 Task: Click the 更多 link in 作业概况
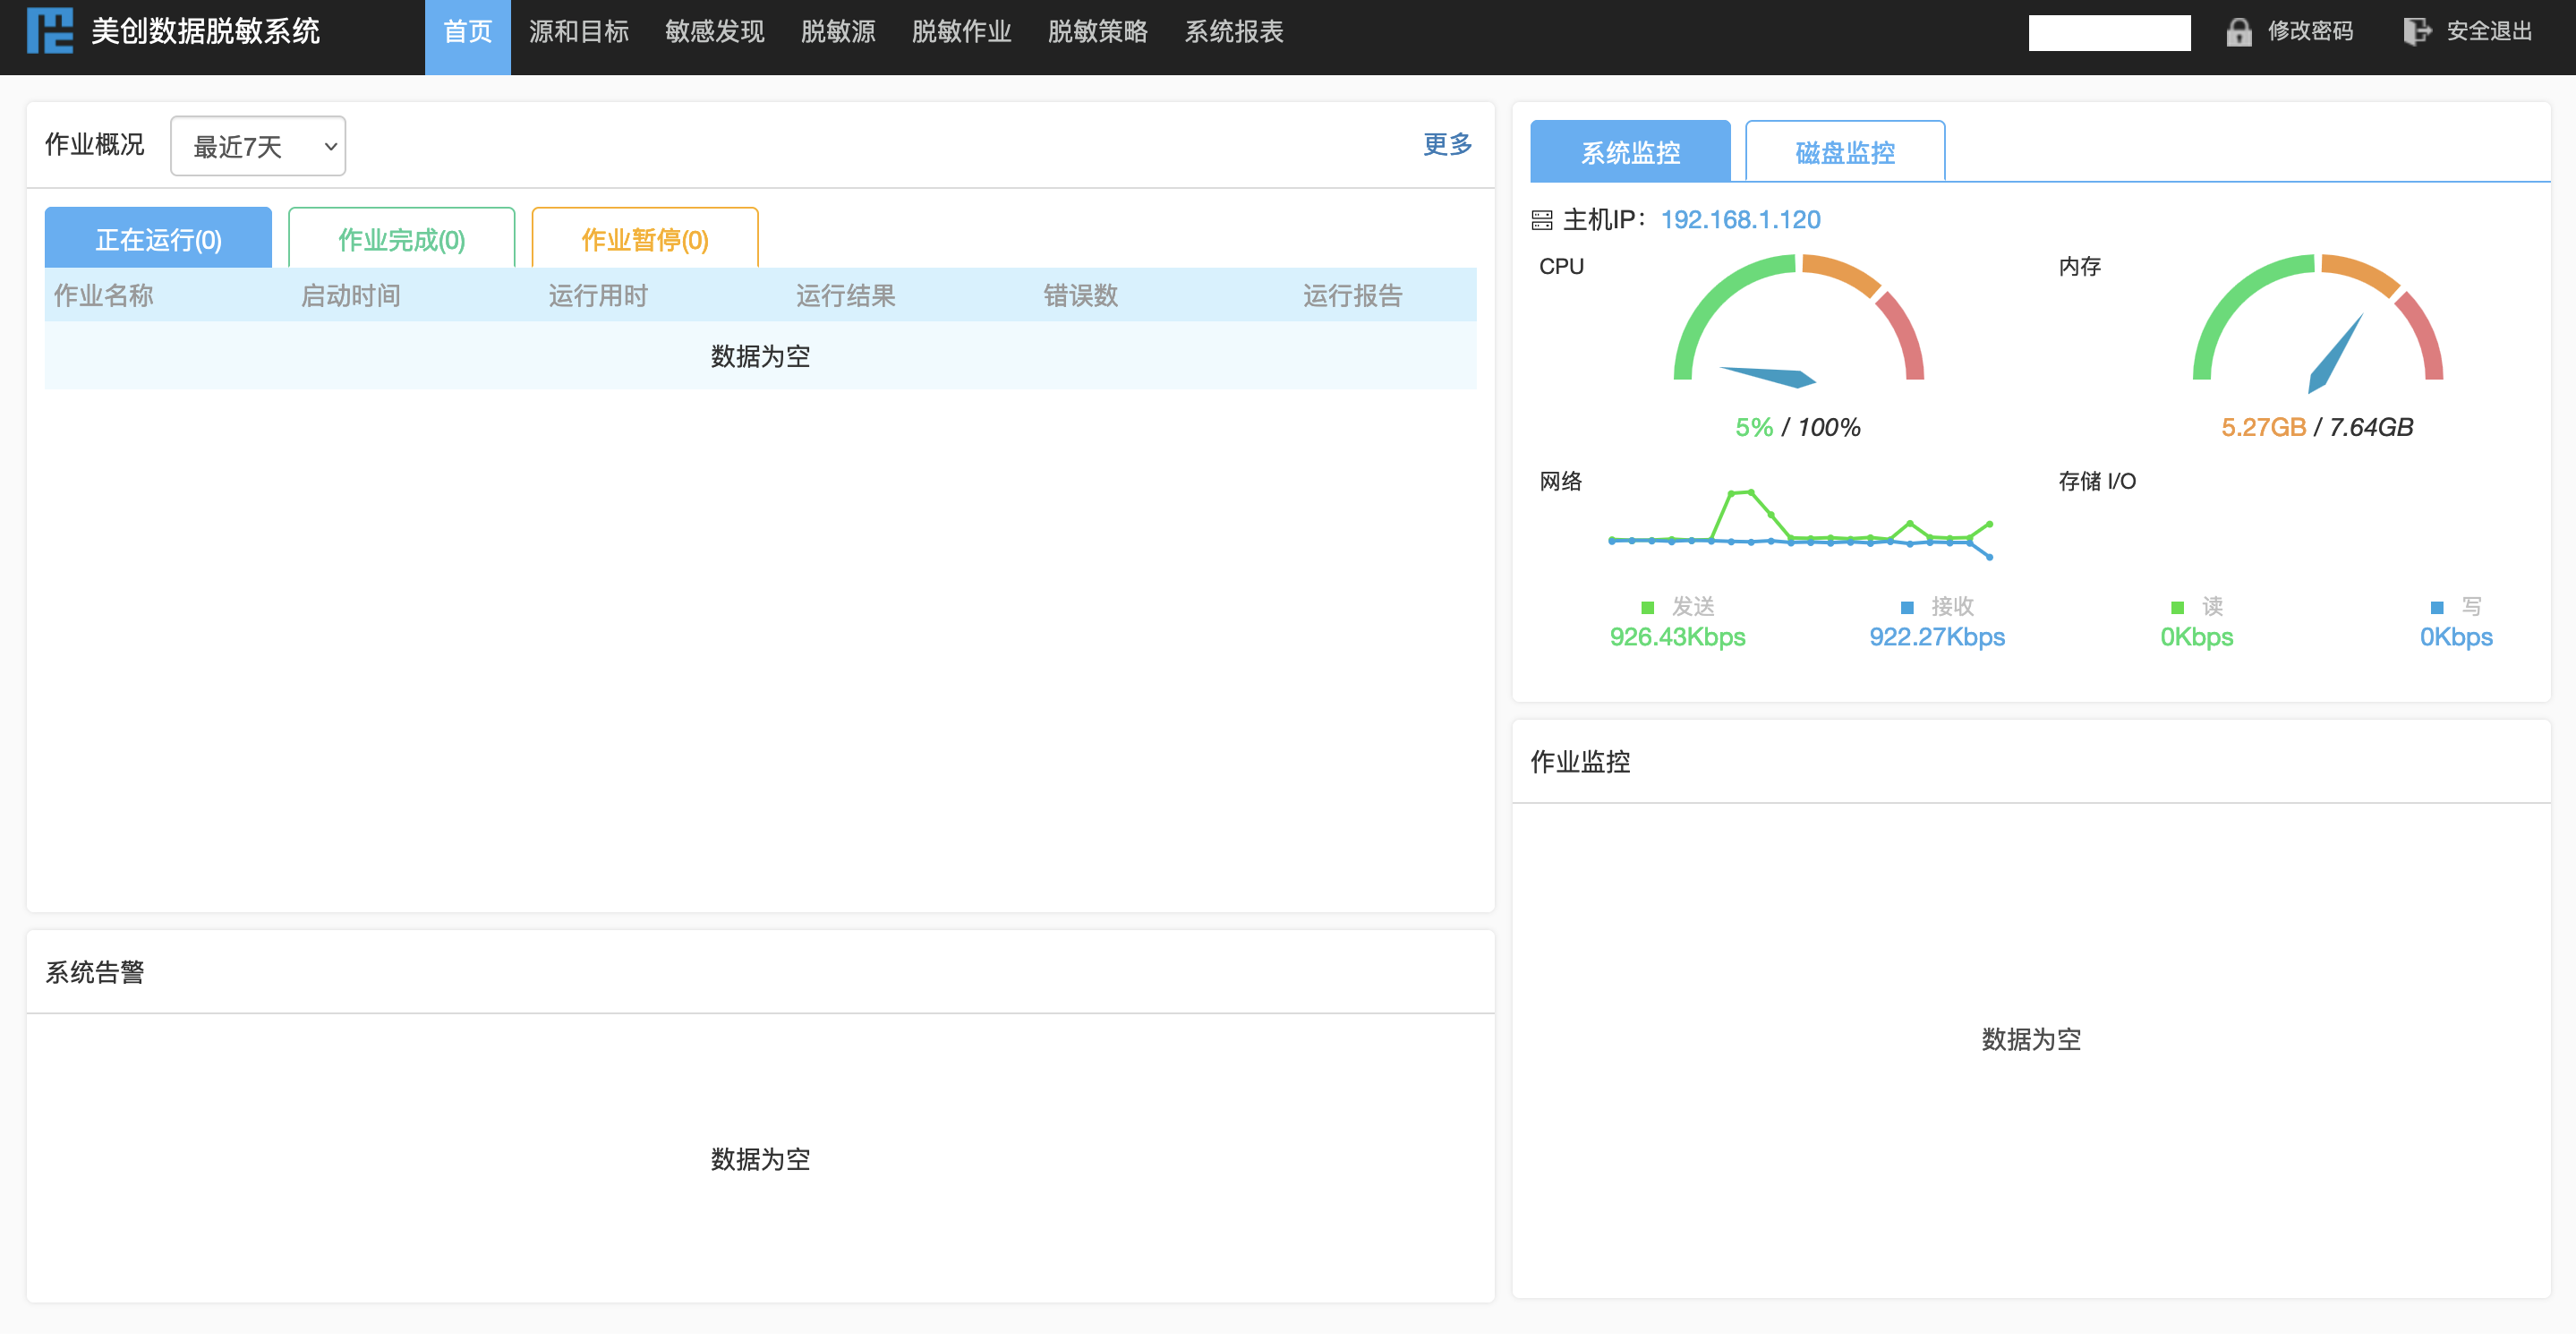coord(1447,145)
